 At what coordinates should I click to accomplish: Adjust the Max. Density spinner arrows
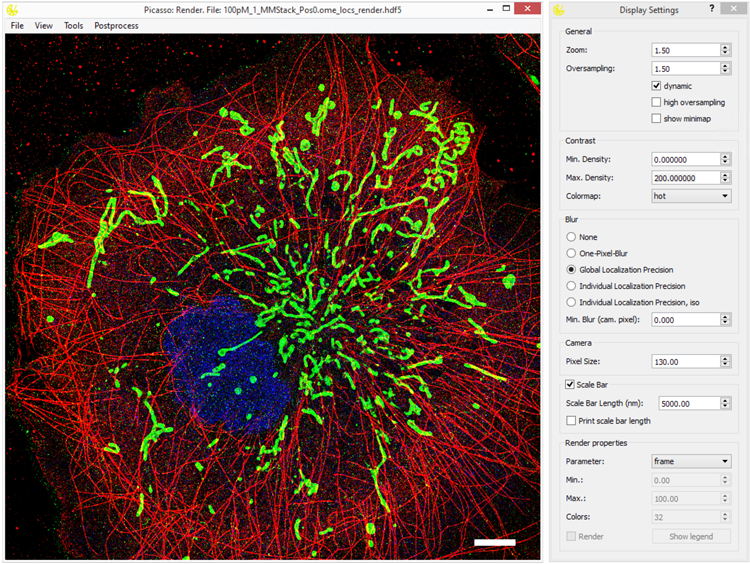coord(725,178)
